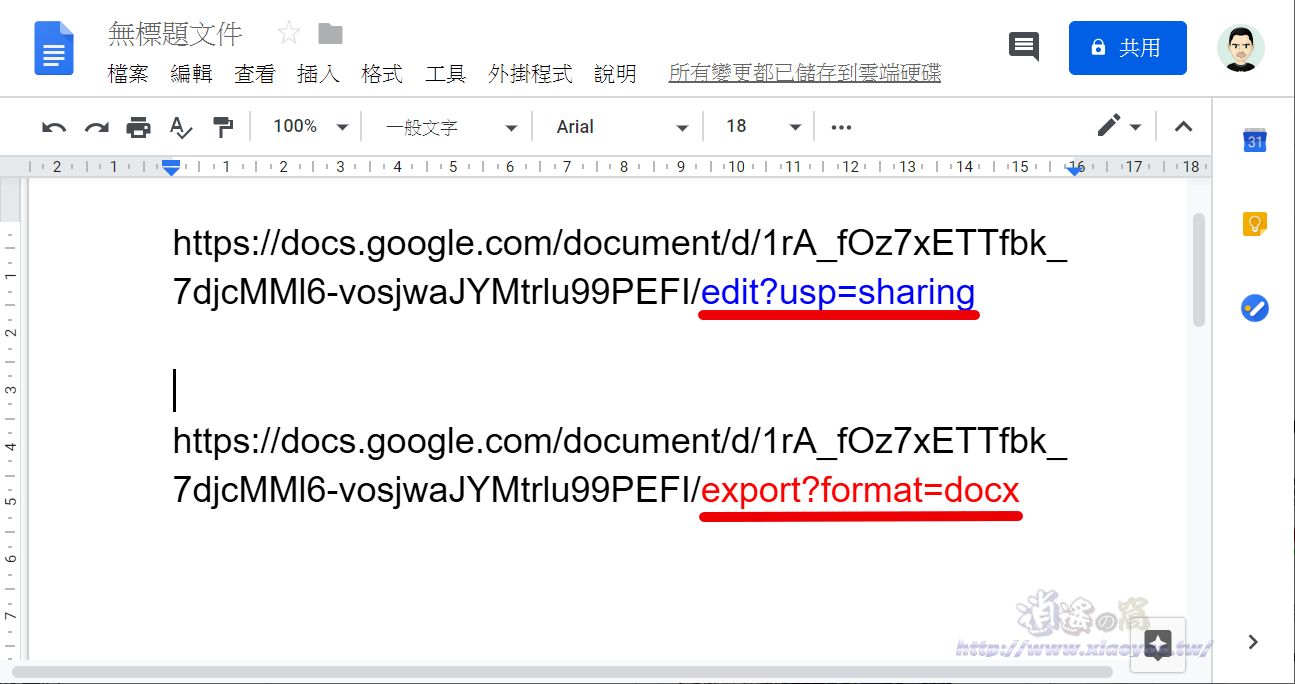Open the 說明 menu
Screen dimensions: 1295x684
point(615,74)
